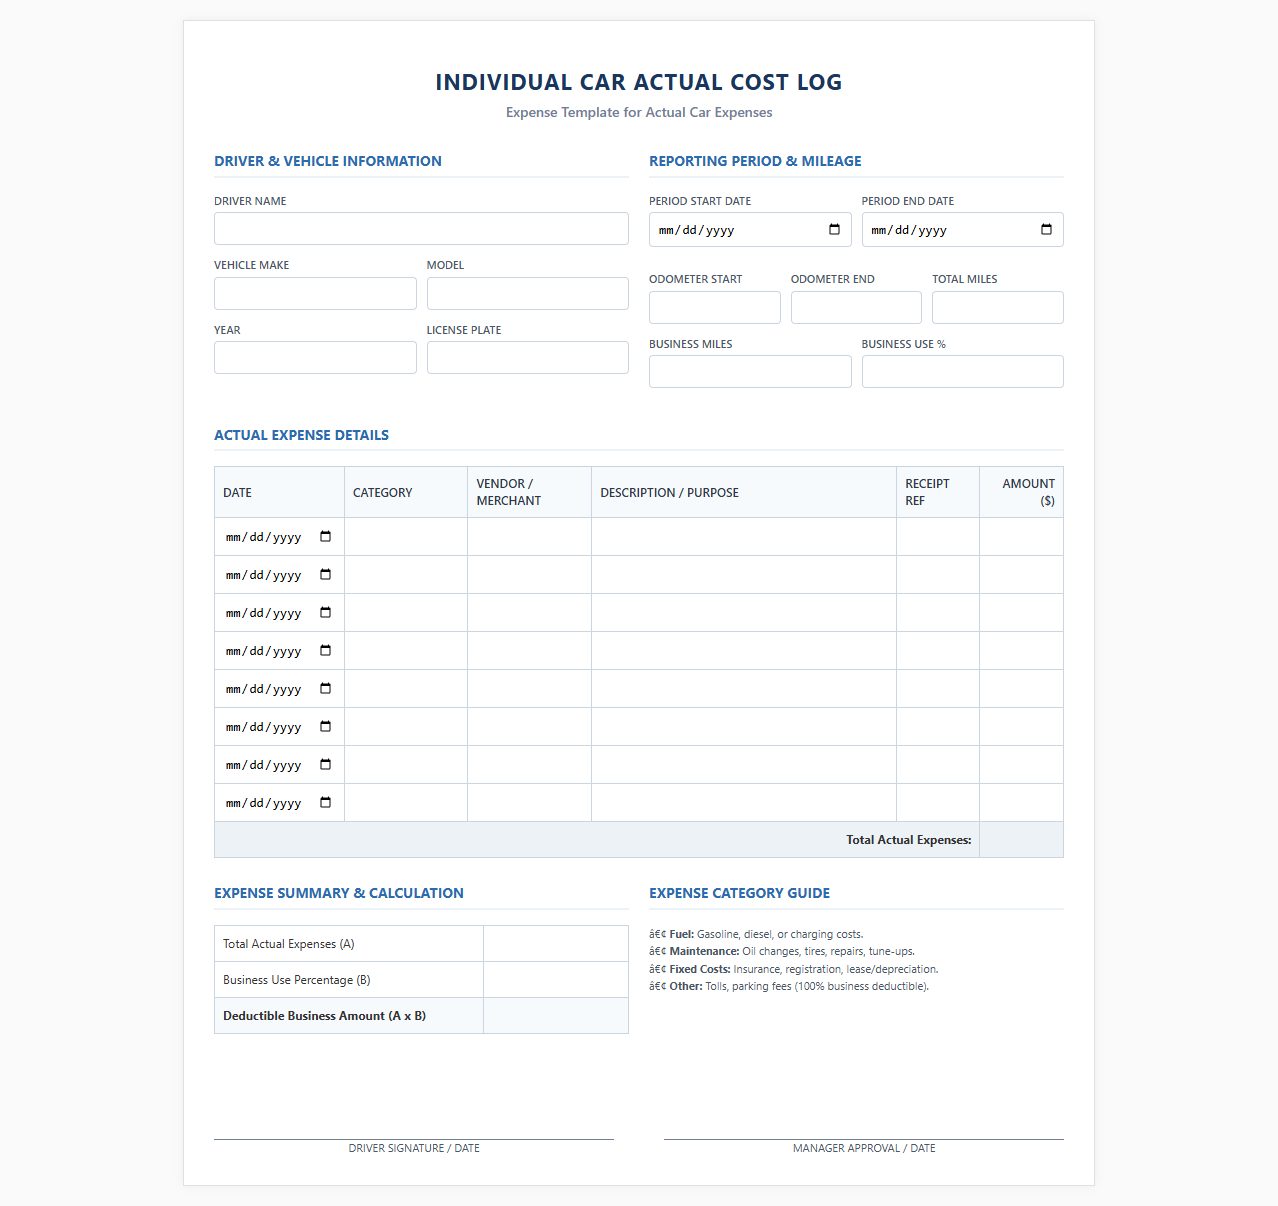Open calendar icon in second expense row
The height and width of the screenshot is (1206, 1278).
pyautogui.click(x=325, y=574)
